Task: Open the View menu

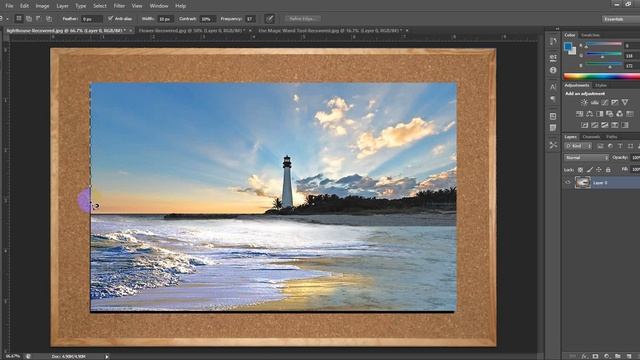Action: point(137,6)
